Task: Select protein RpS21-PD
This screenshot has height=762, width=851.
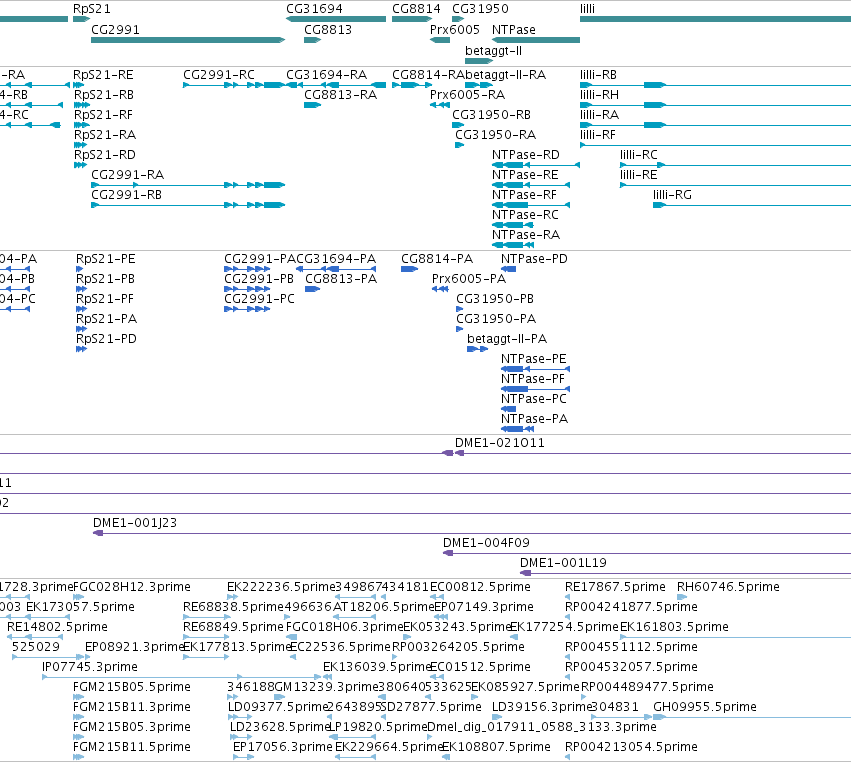Action: (106, 339)
